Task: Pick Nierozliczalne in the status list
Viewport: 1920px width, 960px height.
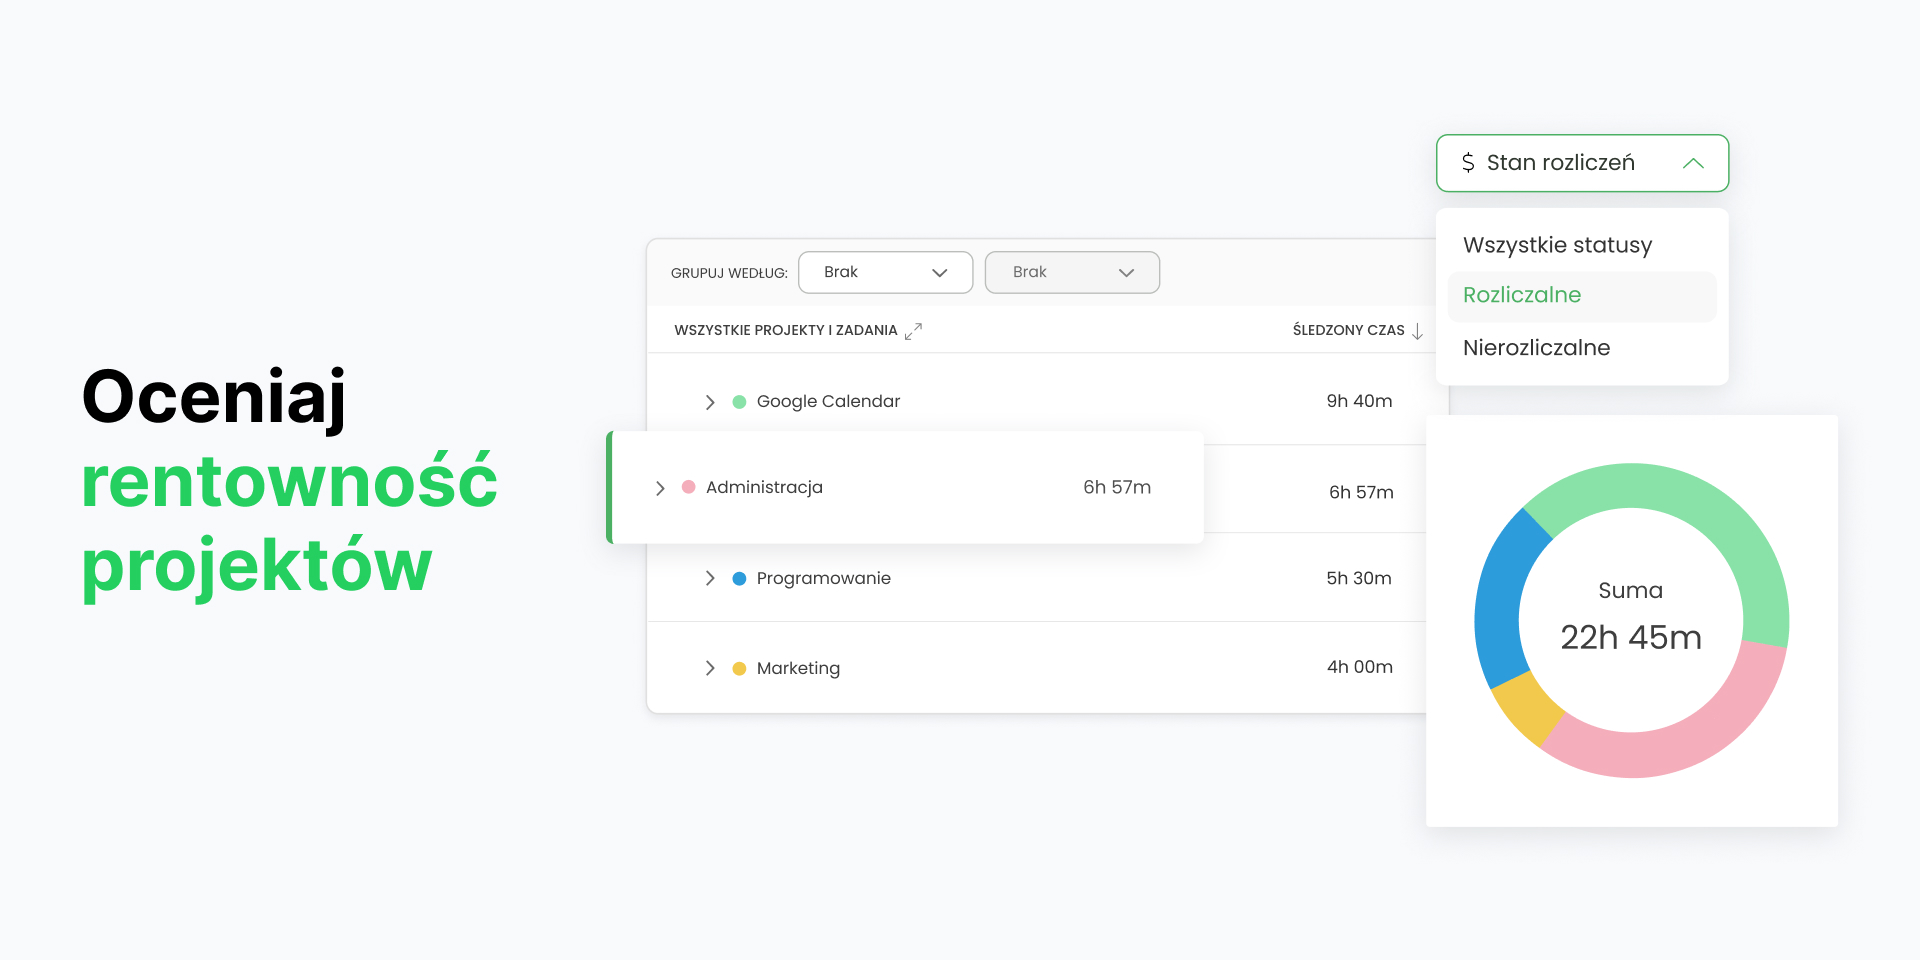Action: [x=1536, y=348]
